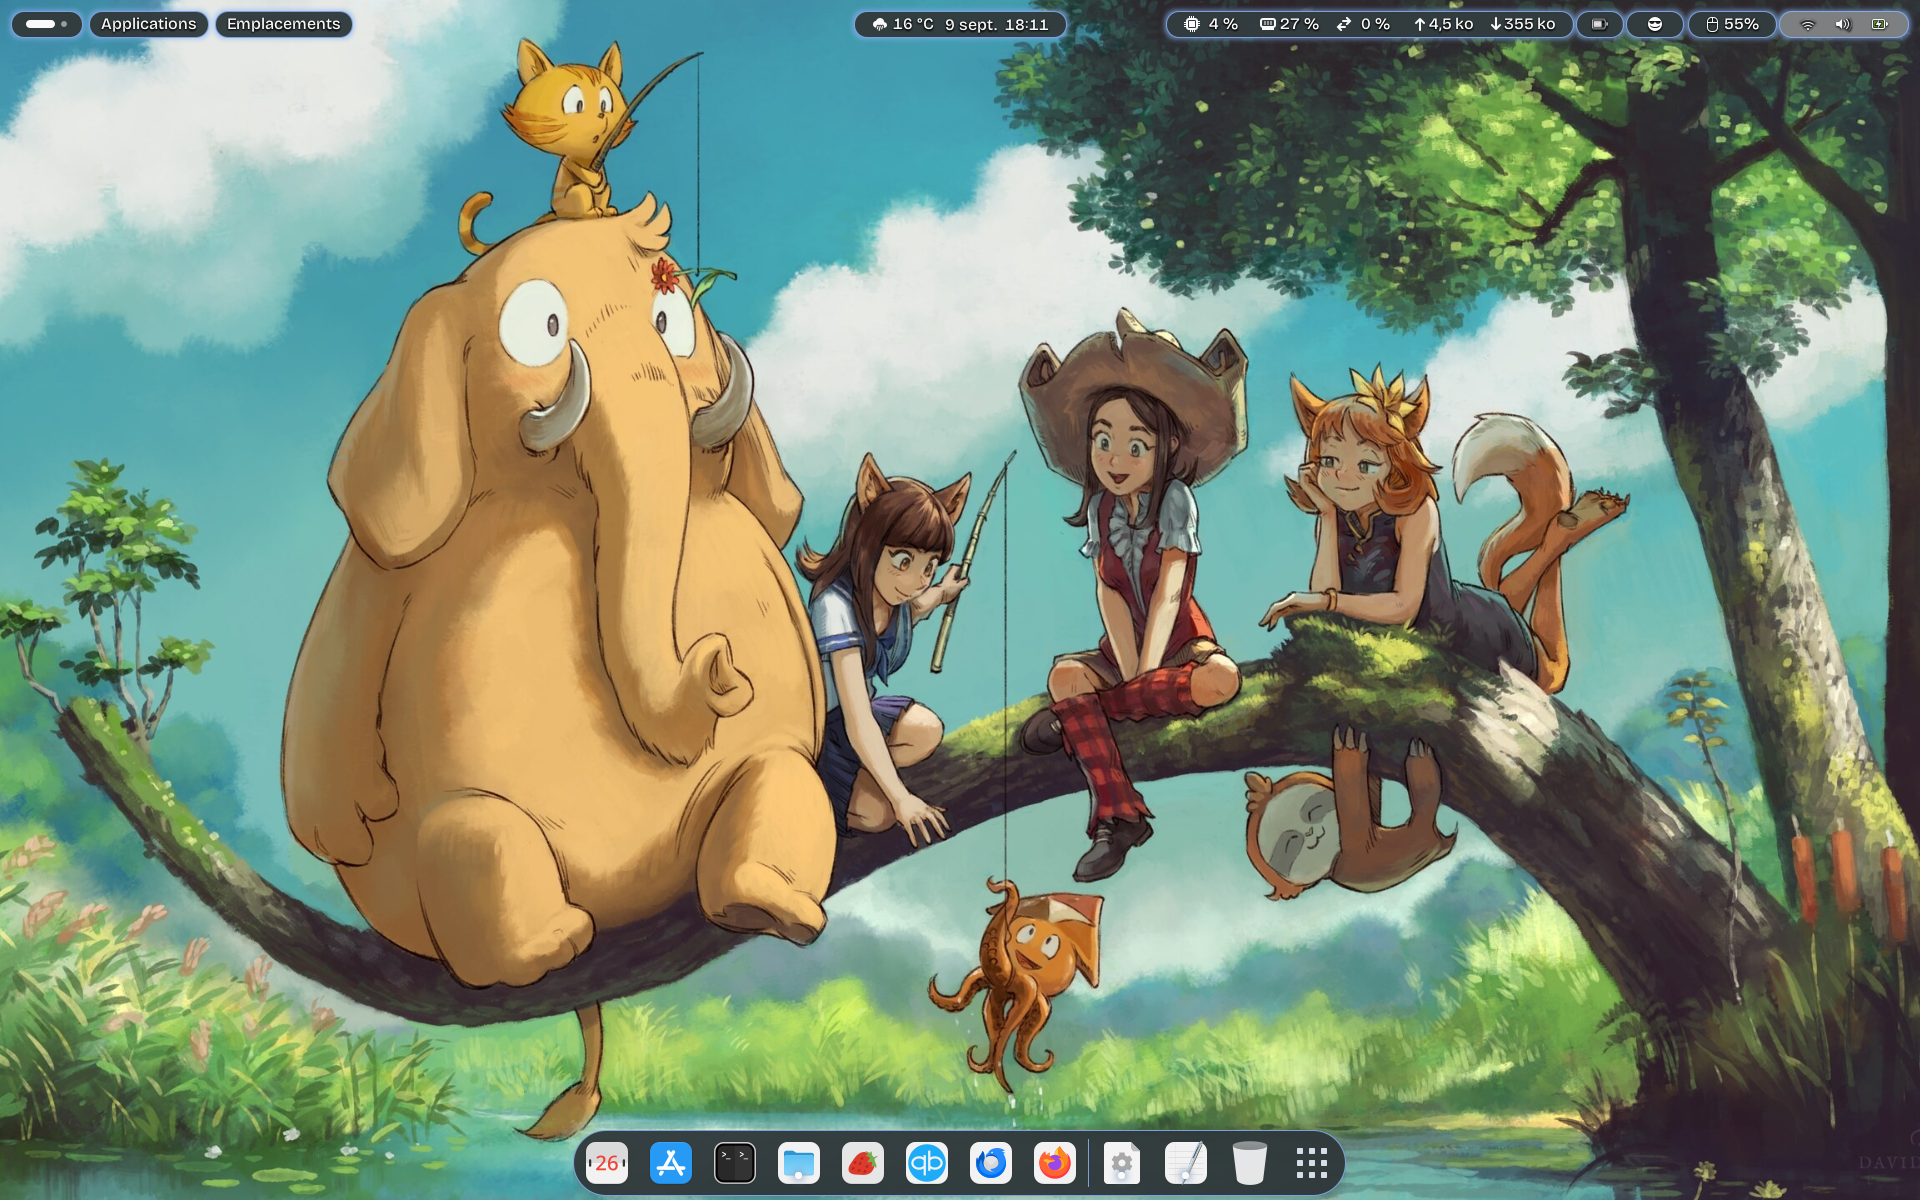Click the sunglasses emoji indicator
Screen dimensions: 1920x1200
1655,24
